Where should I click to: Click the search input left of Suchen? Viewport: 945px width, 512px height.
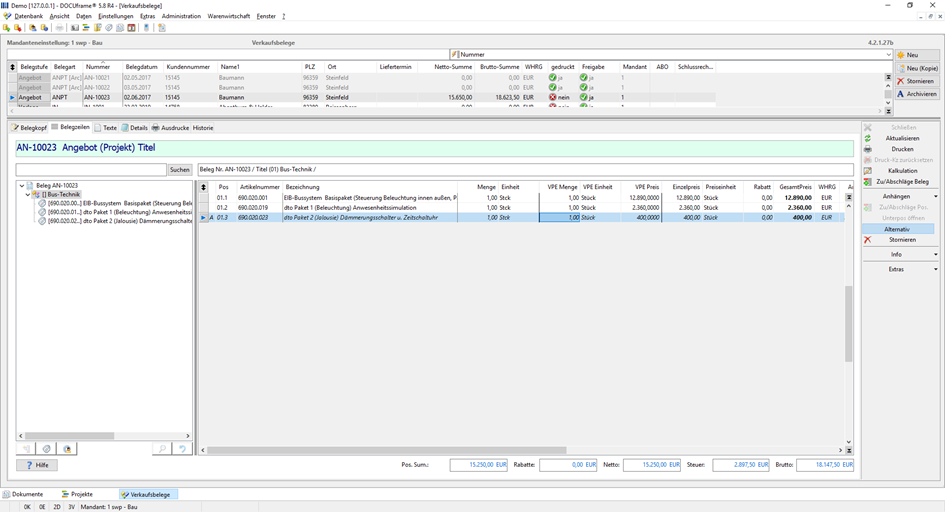(91, 170)
